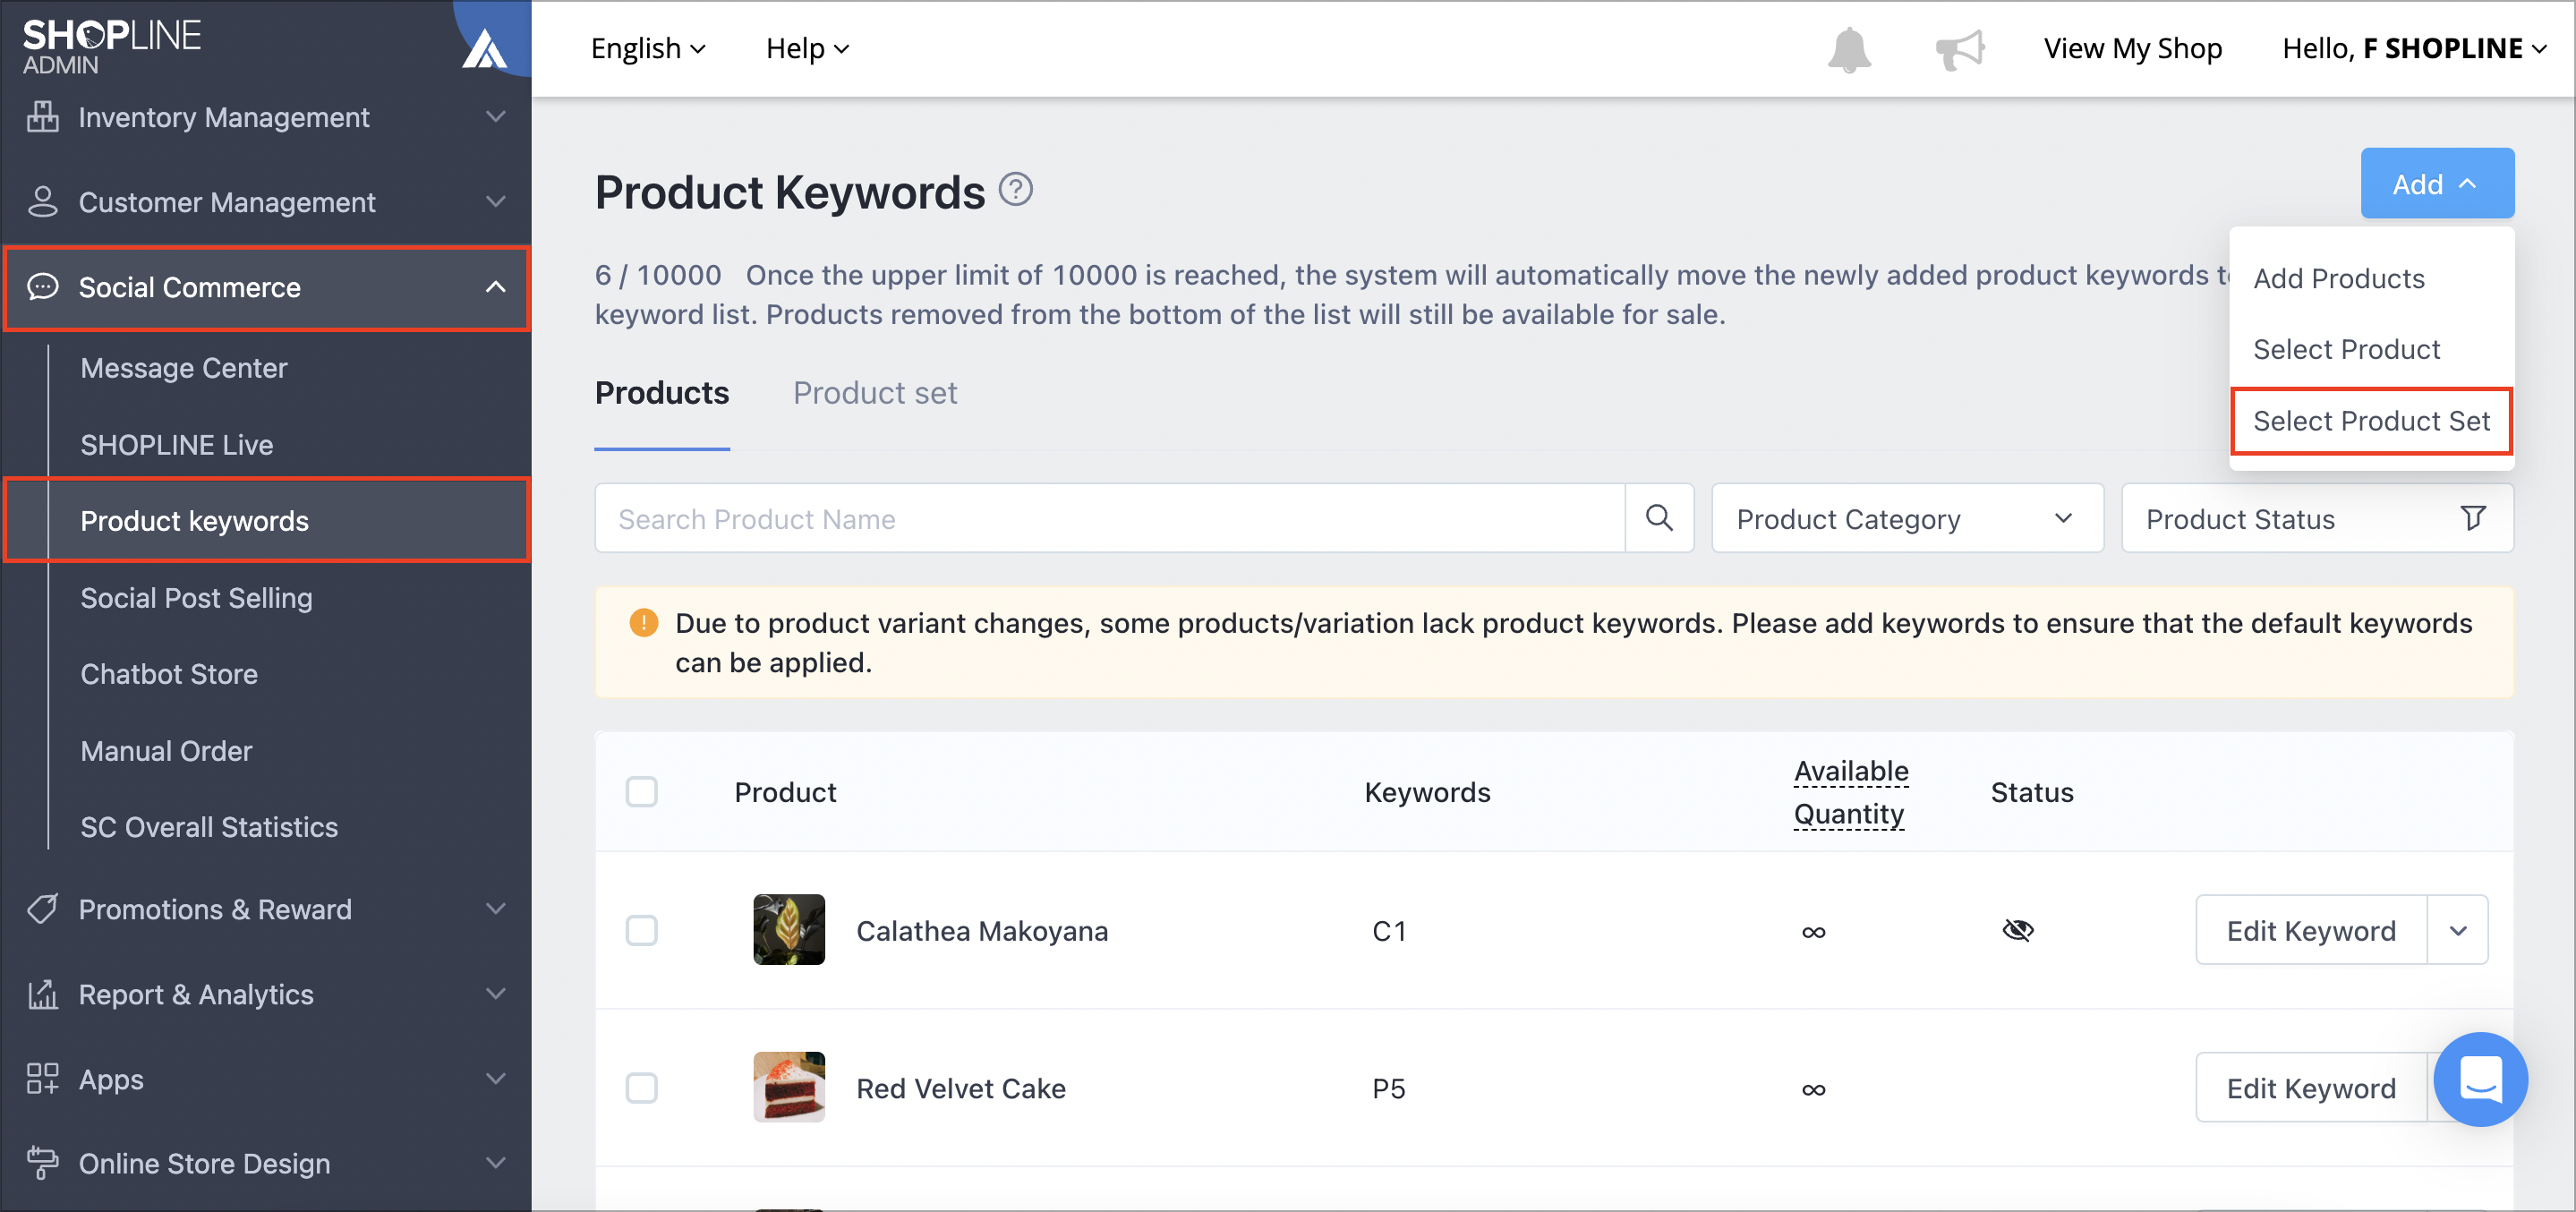Open the Product Category dropdown
The height and width of the screenshot is (1212, 2576).
point(1907,518)
